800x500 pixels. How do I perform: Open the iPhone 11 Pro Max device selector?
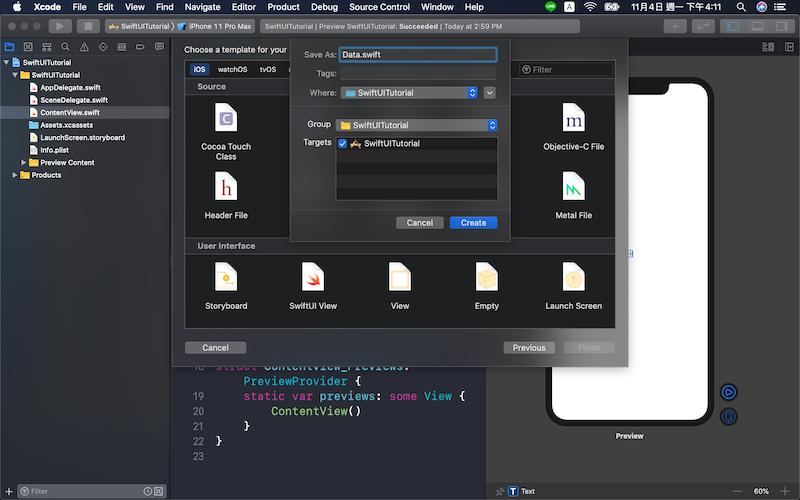(214, 26)
